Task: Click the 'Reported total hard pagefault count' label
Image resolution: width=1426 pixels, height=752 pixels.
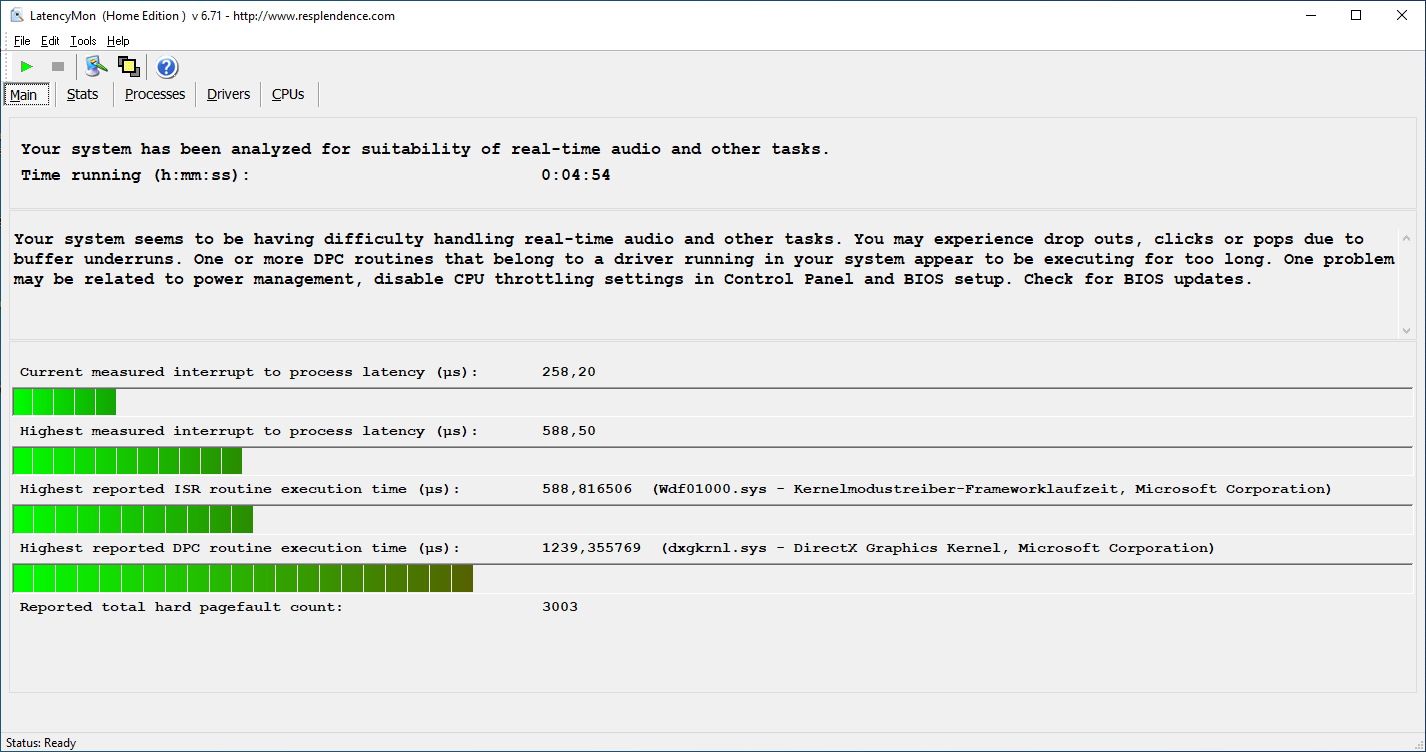Action: pos(181,607)
